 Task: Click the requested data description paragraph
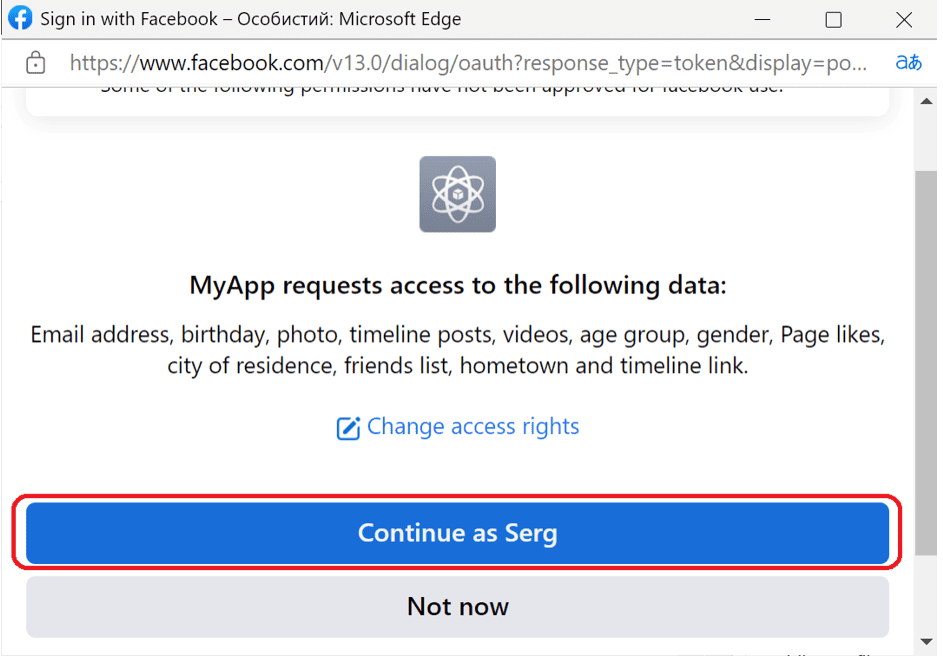point(458,350)
